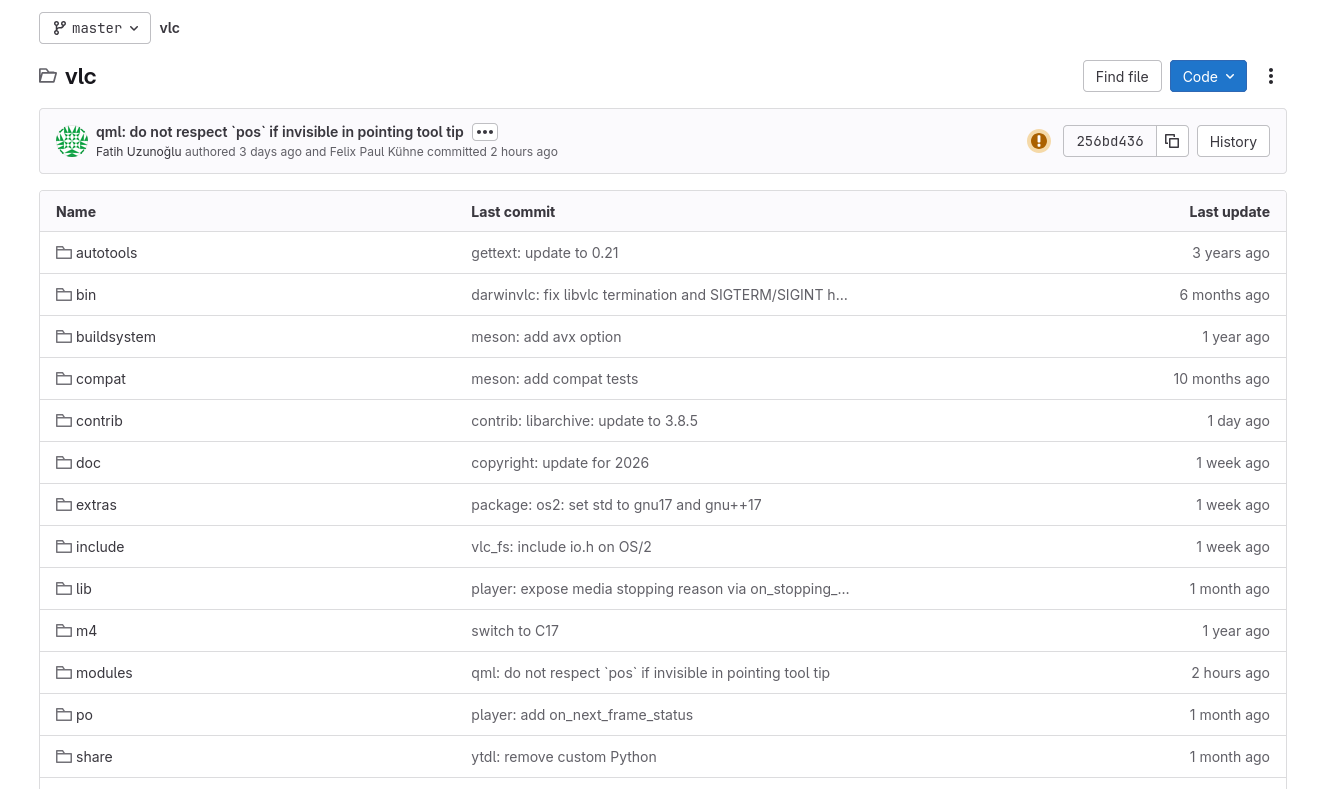
Task: Click Fatih Uzunoğlu's avatar image
Action: (72, 141)
